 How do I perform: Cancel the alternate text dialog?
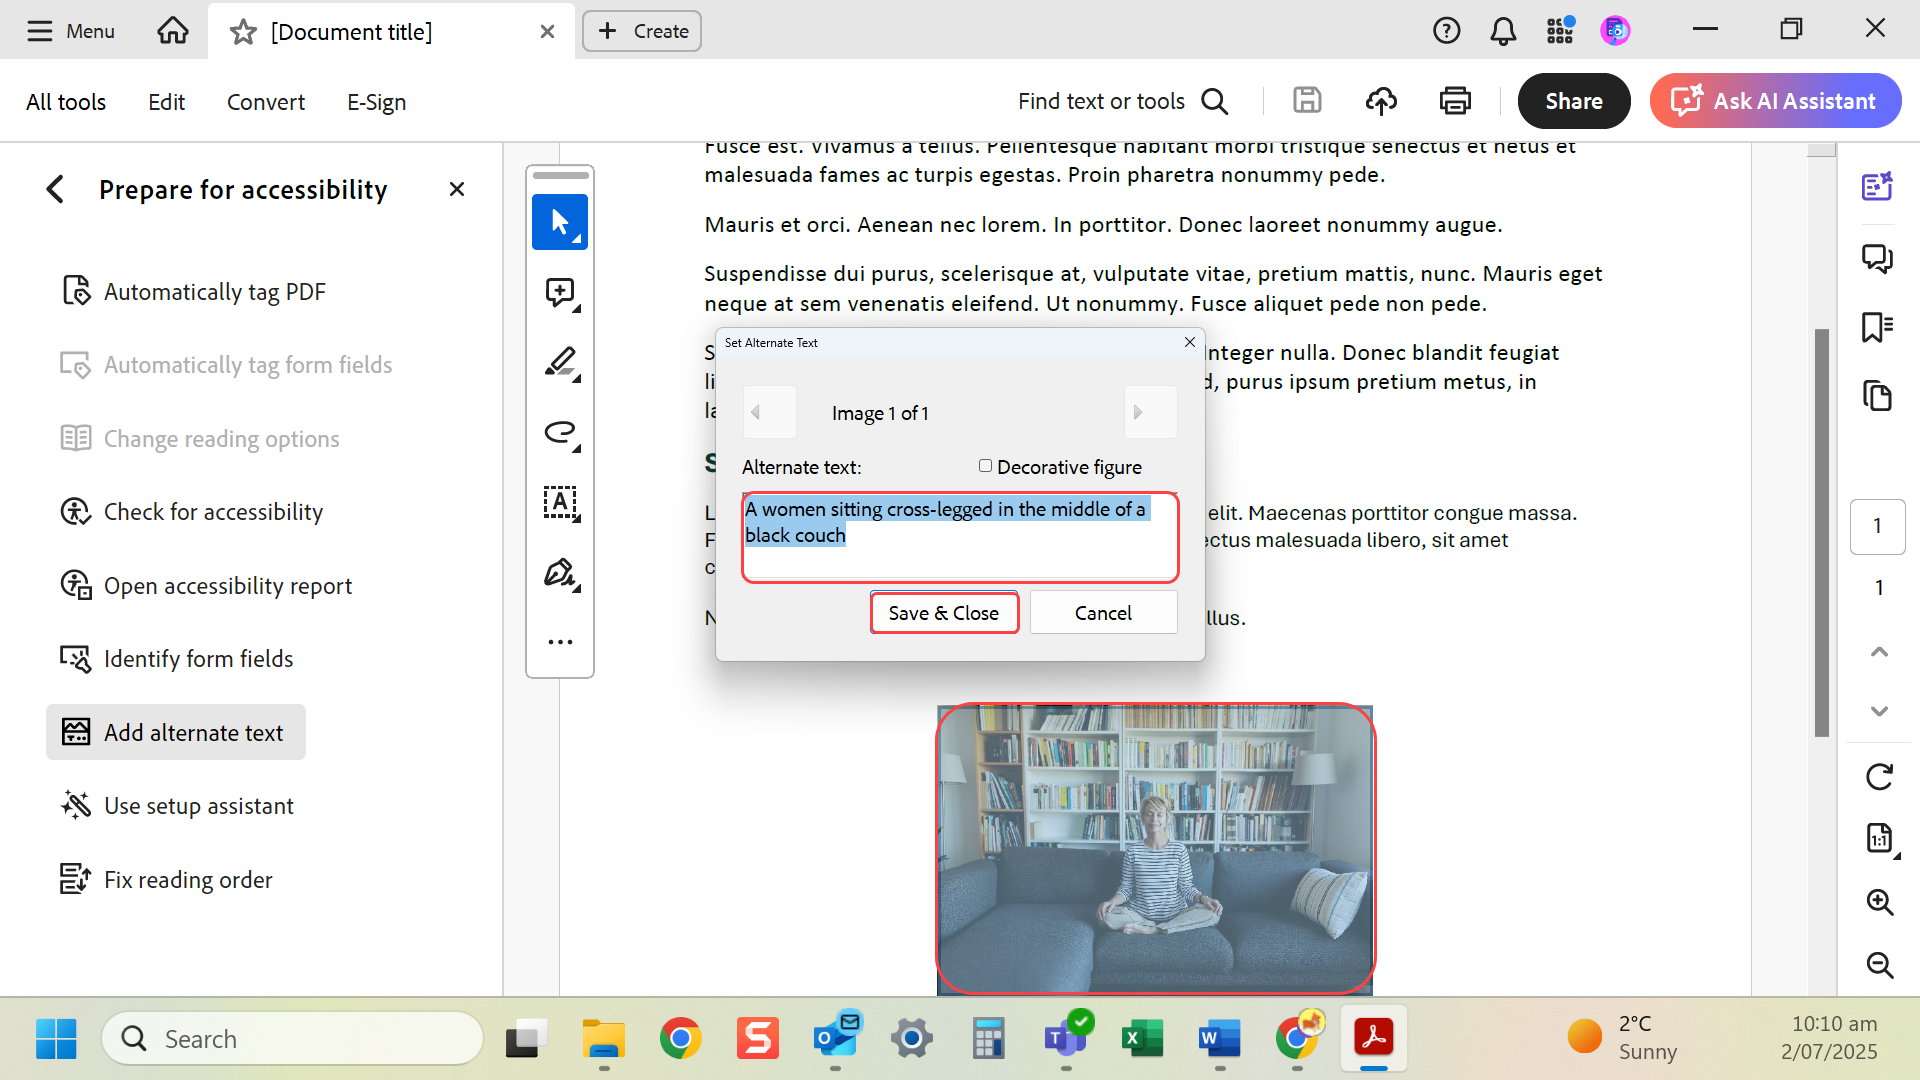(1103, 613)
